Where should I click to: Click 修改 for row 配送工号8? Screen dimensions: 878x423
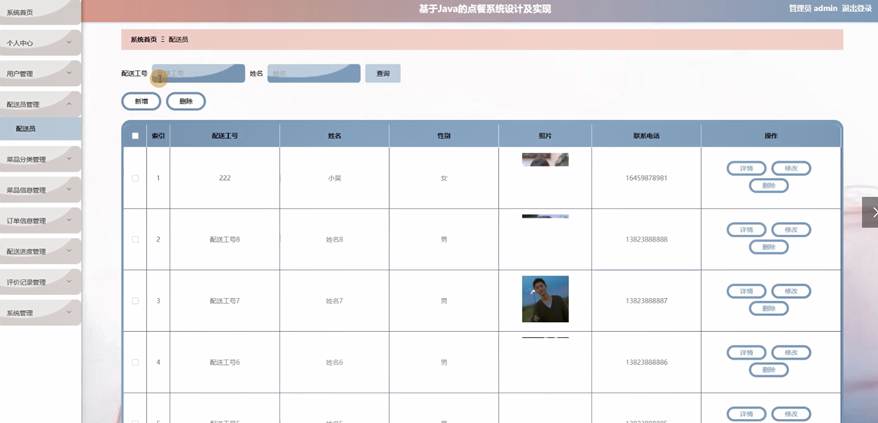point(791,230)
